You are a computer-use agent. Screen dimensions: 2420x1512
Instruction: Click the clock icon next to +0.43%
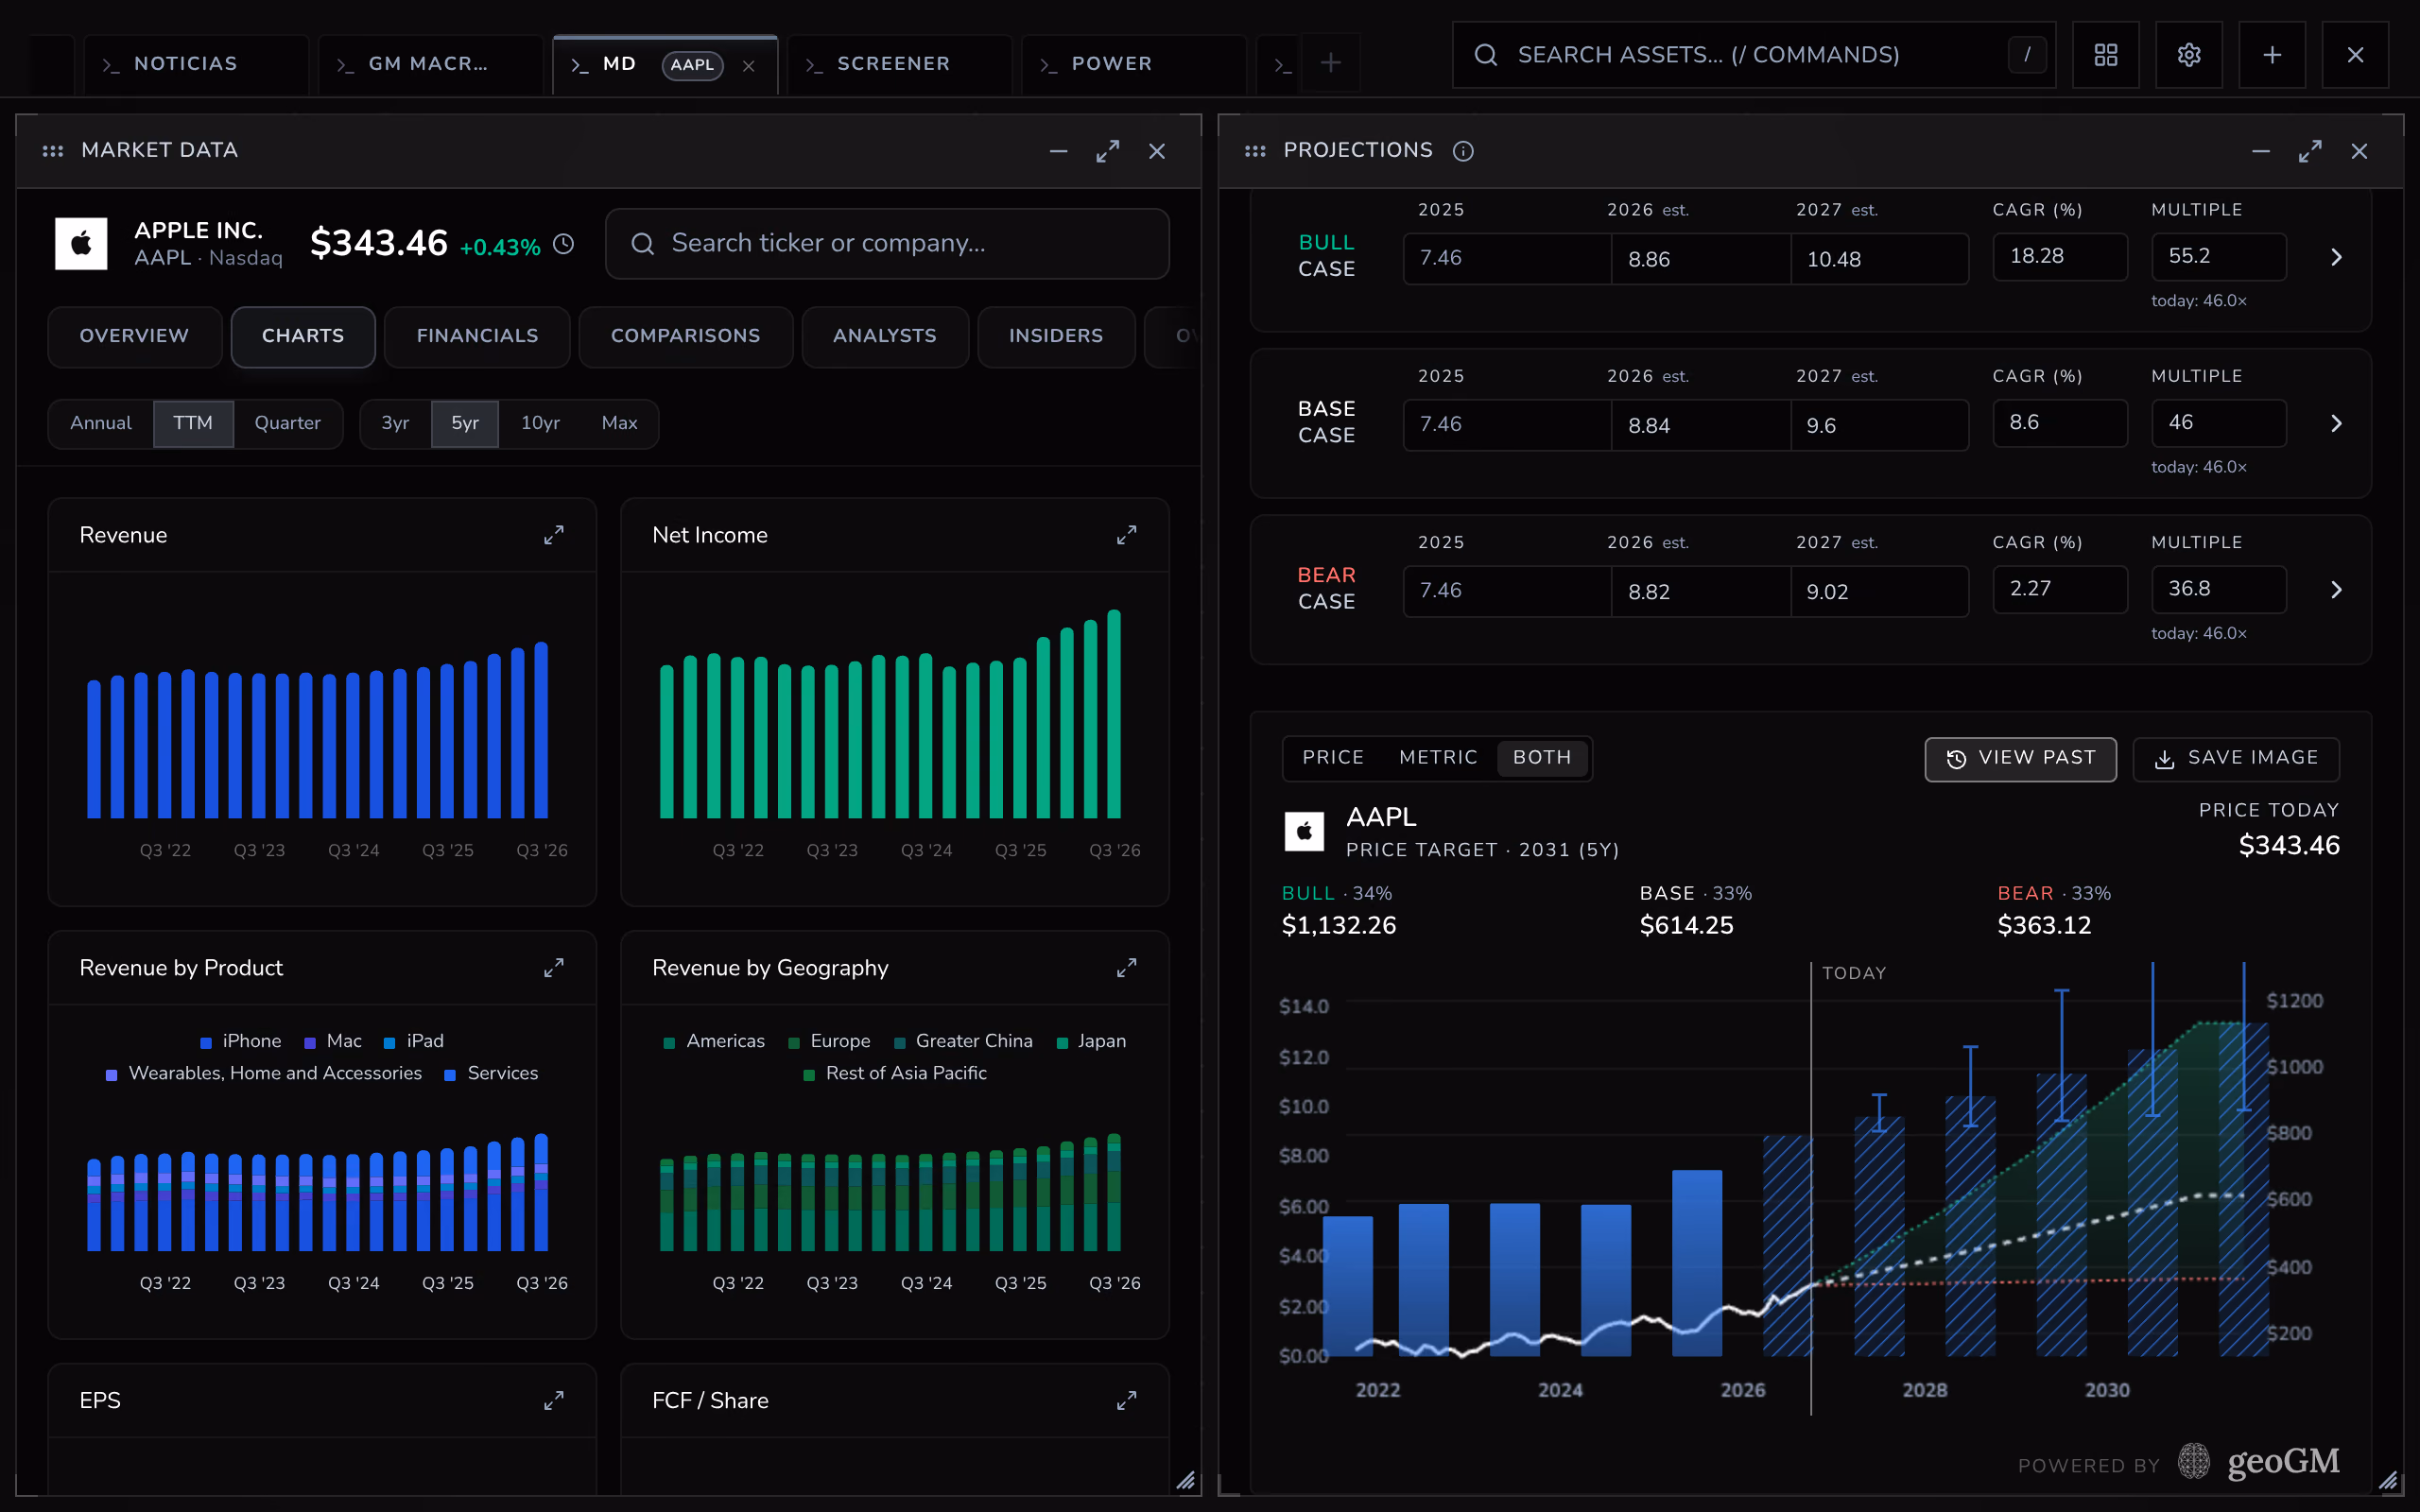click(564, 244)
